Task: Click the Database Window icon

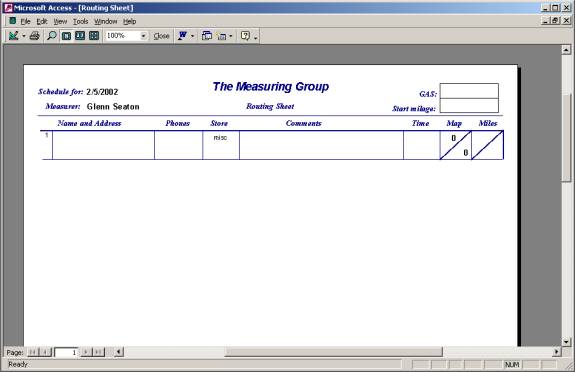Action: [207, 36]
